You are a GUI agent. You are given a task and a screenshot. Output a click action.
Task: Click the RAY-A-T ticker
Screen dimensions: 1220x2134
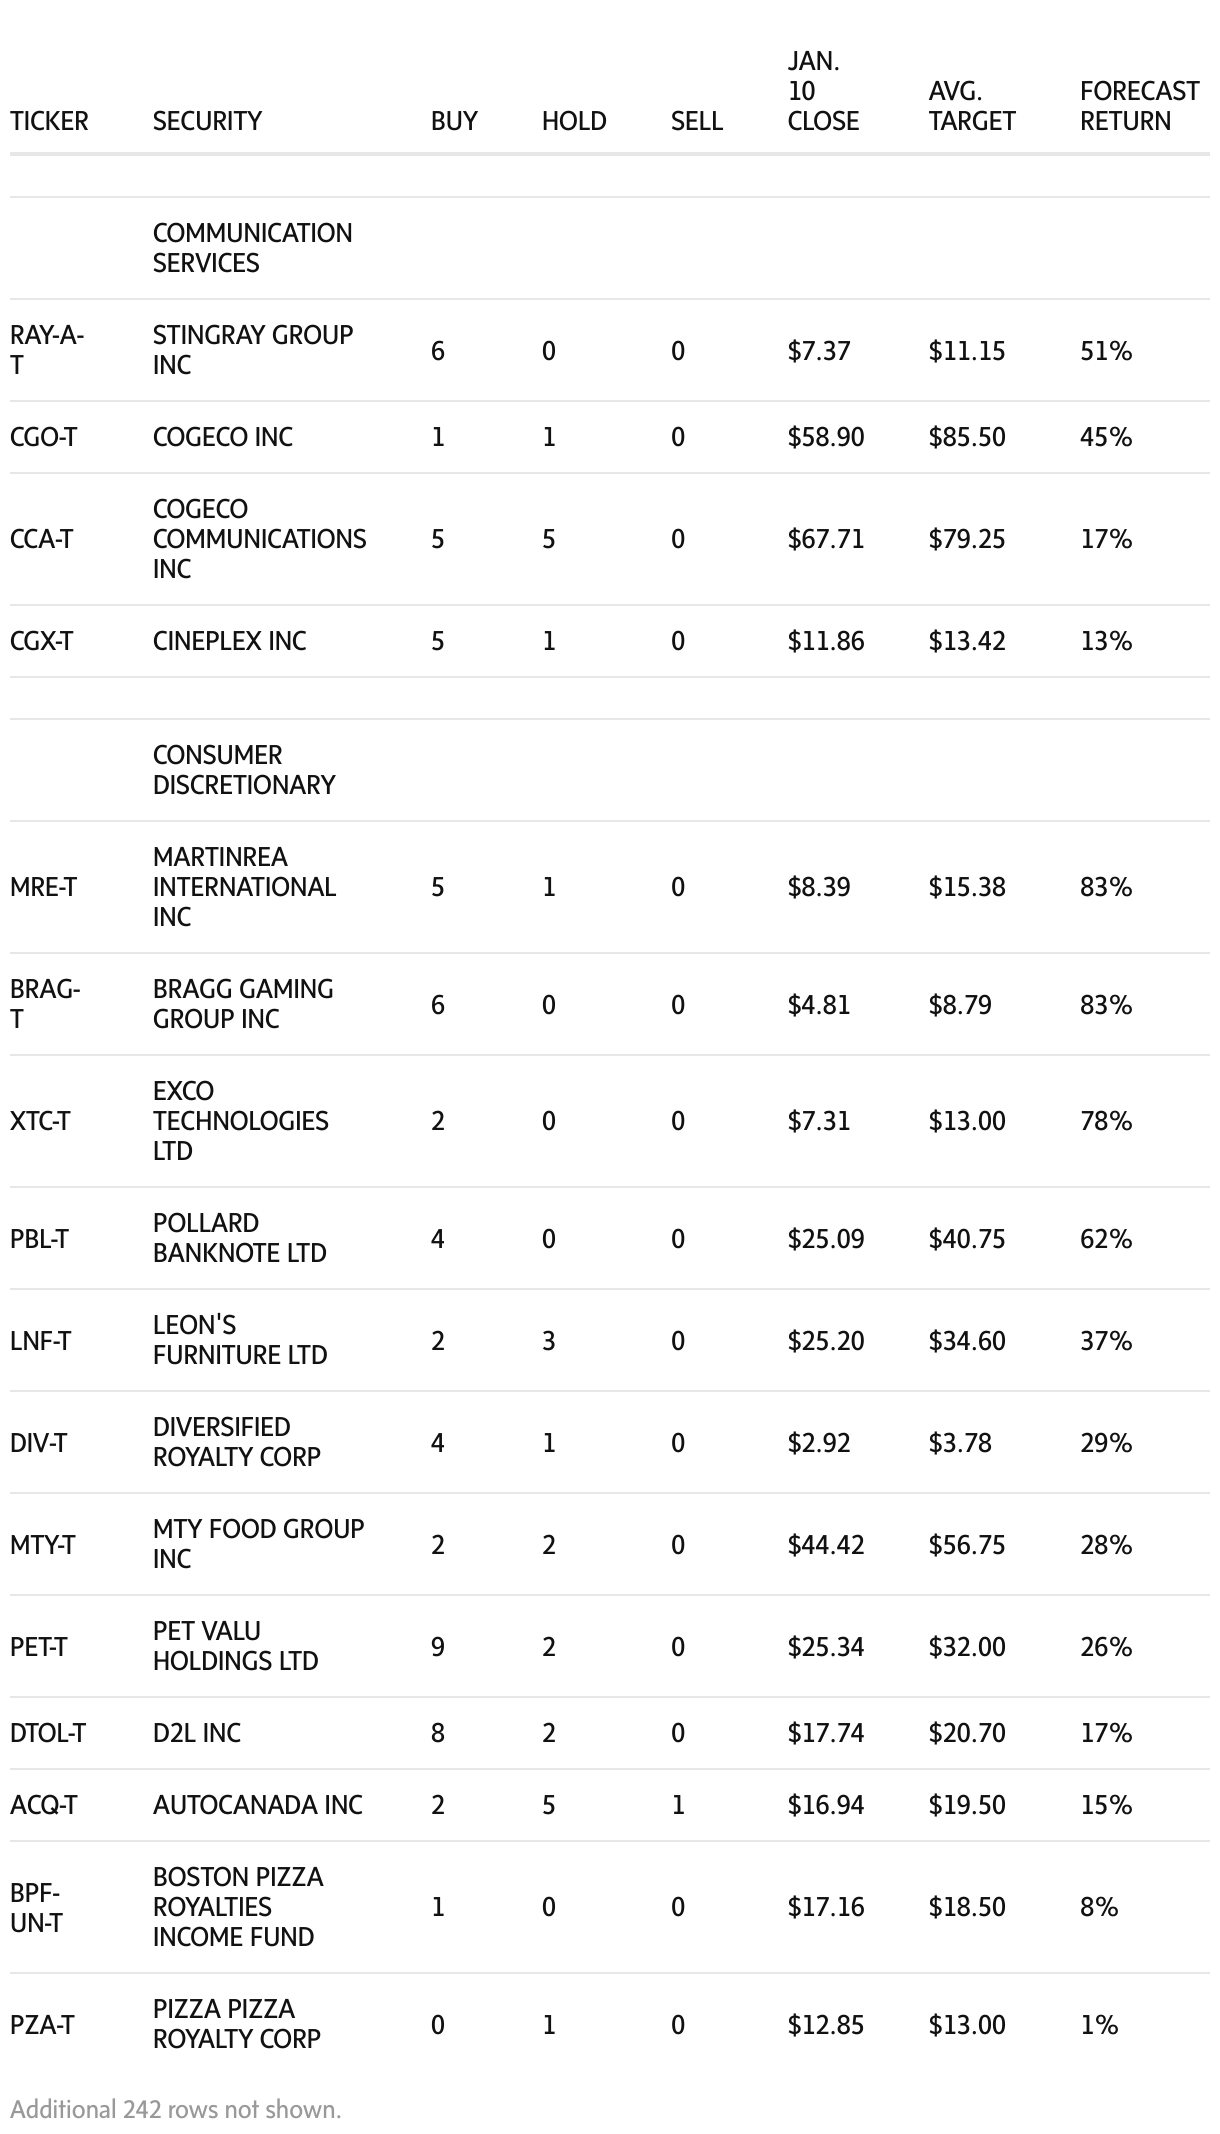(46, 350)
